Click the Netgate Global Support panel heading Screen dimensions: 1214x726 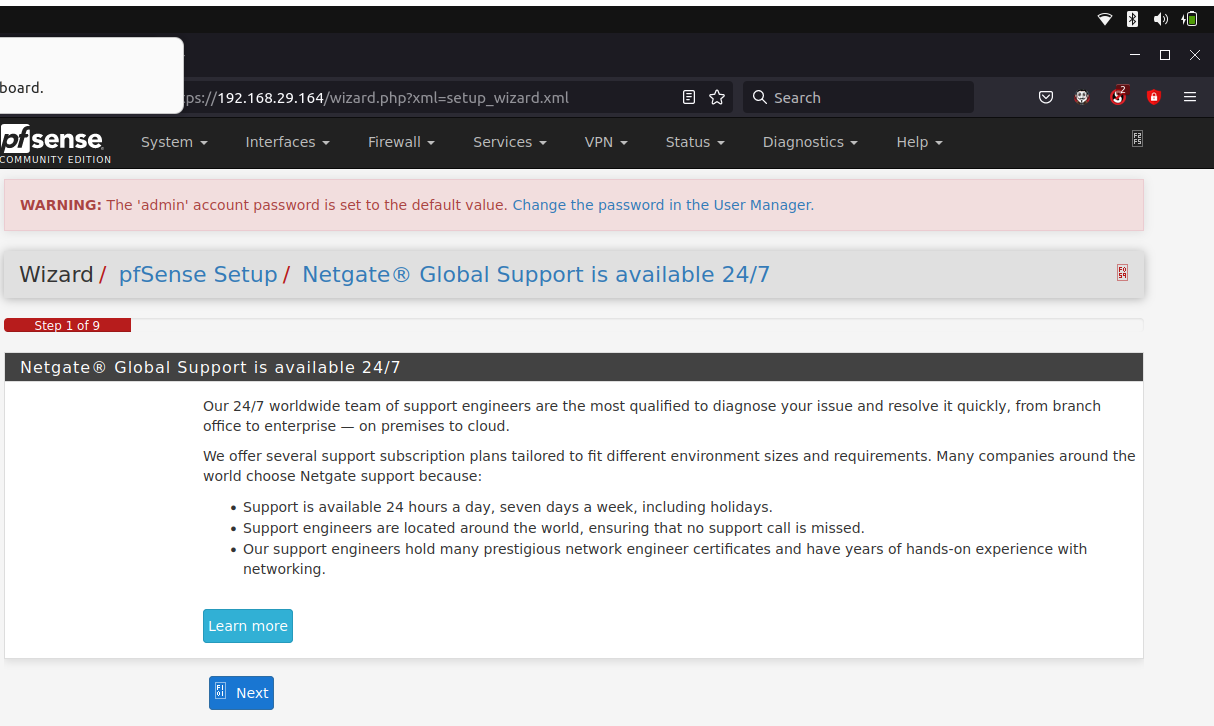tap(574, 367)
